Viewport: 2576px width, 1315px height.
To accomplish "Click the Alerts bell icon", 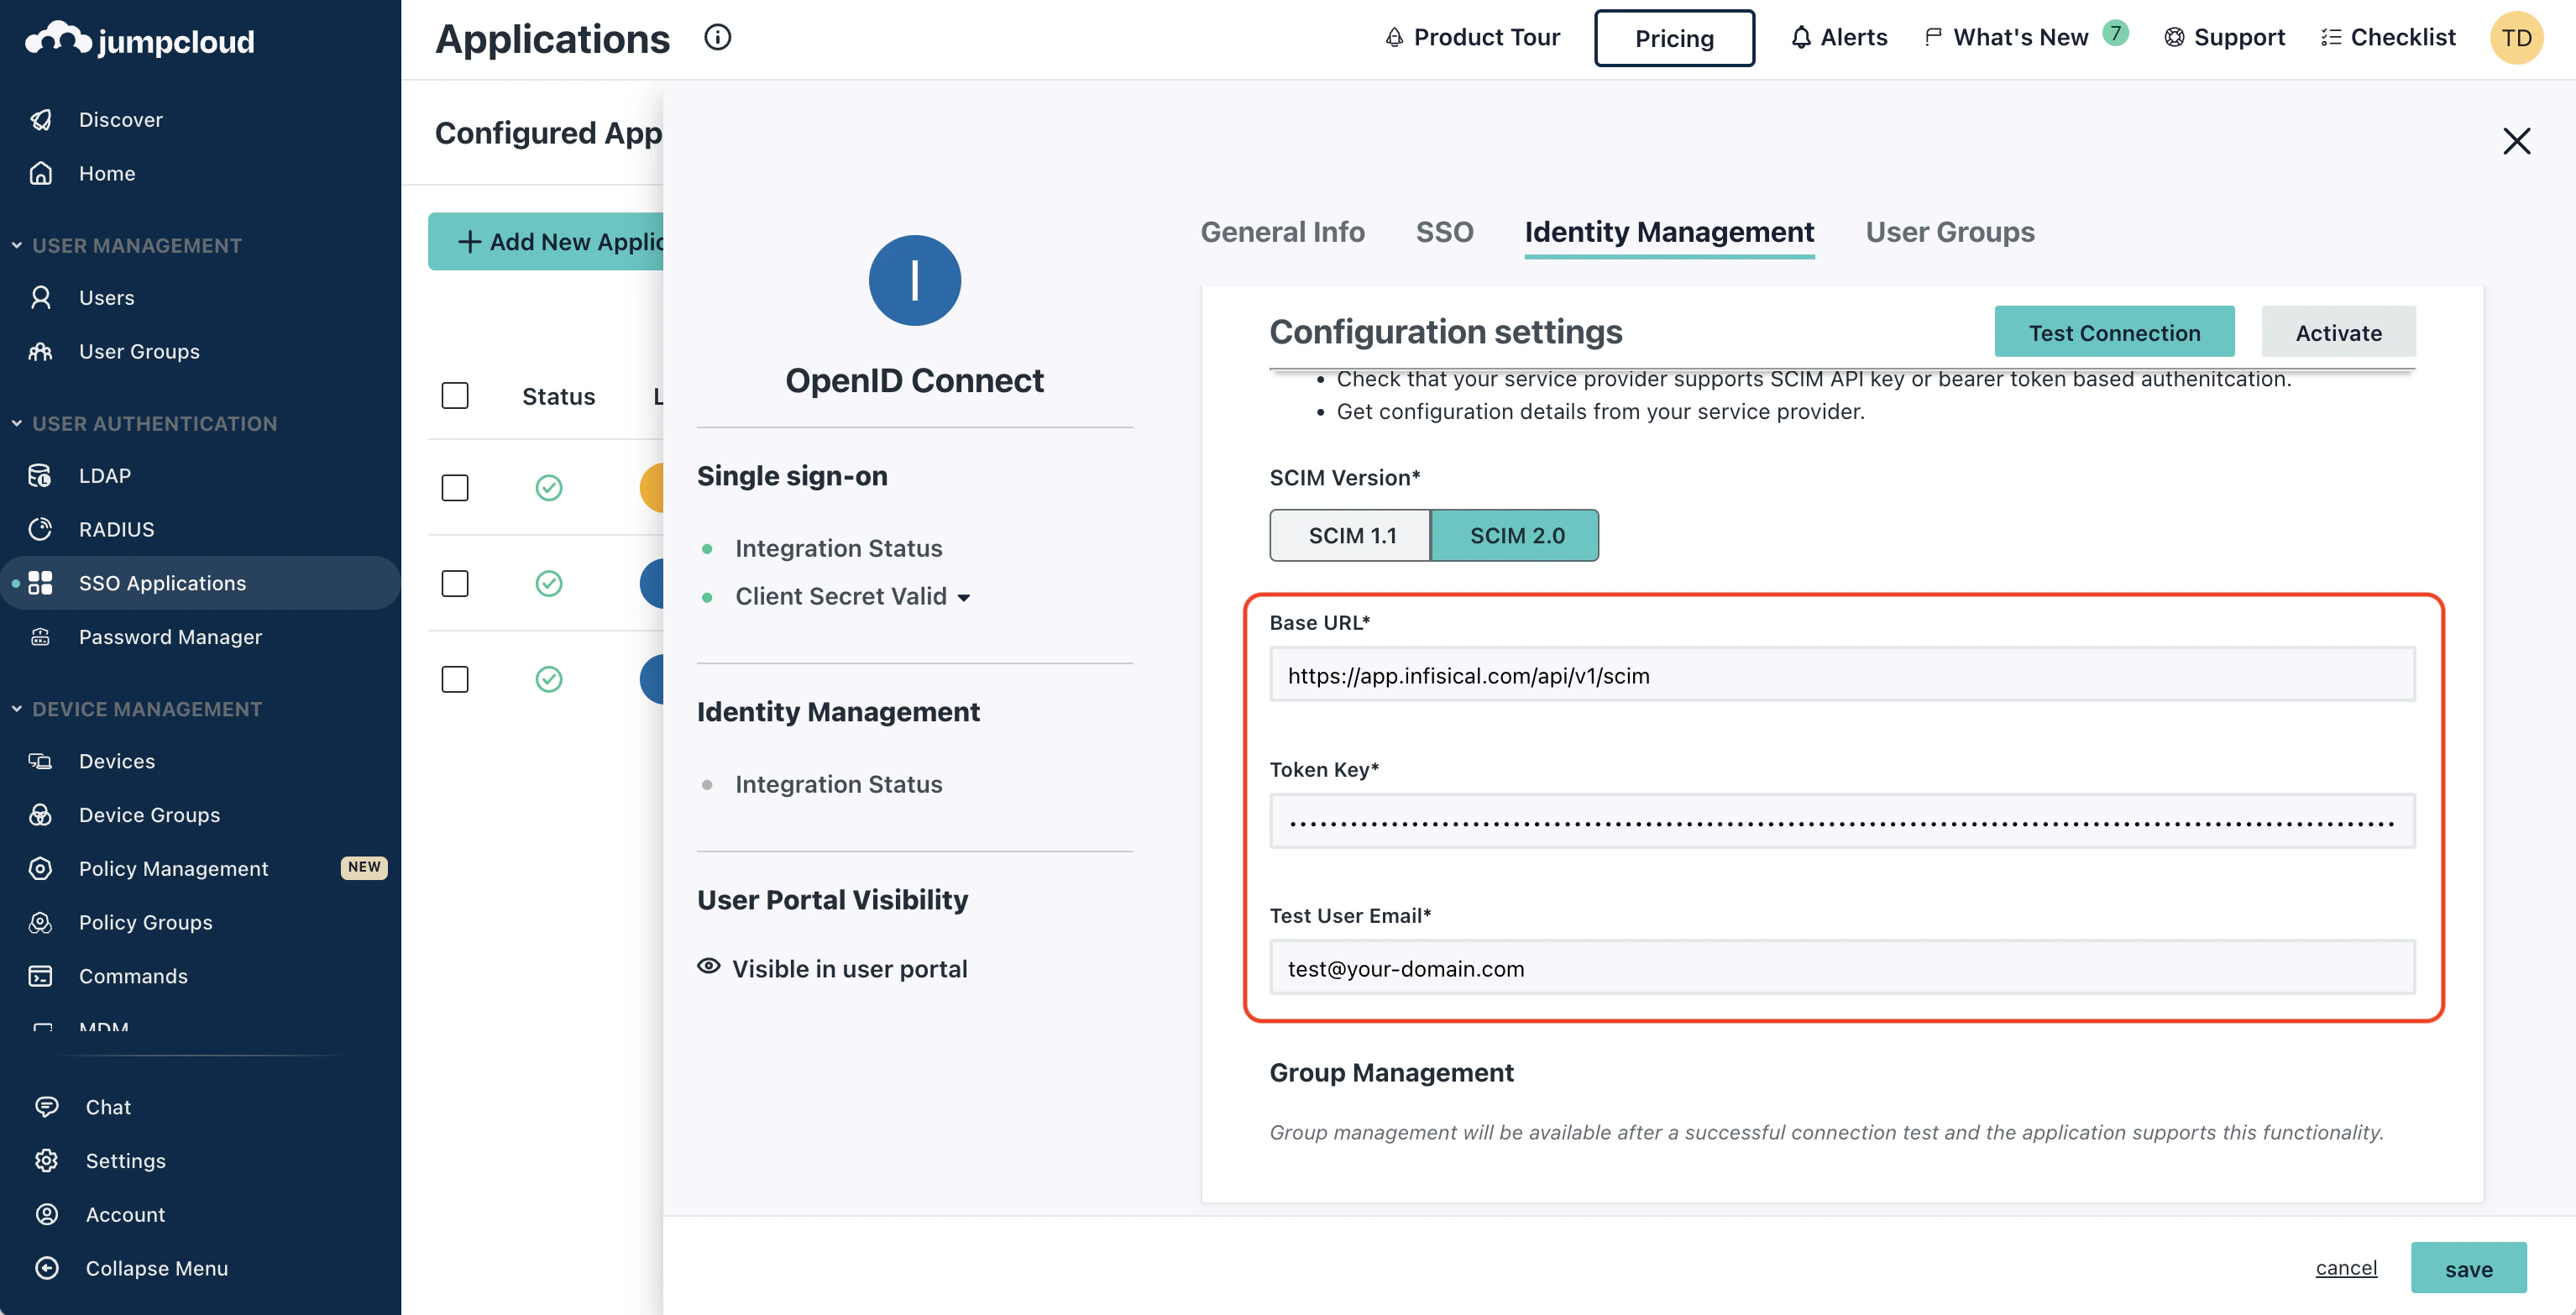I will click(1801, 38).
